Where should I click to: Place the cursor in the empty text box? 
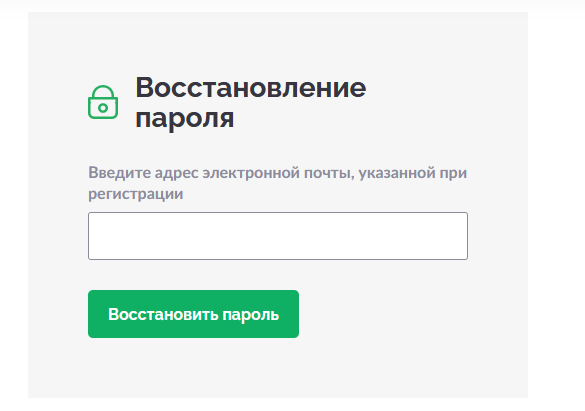pos(278,236)
